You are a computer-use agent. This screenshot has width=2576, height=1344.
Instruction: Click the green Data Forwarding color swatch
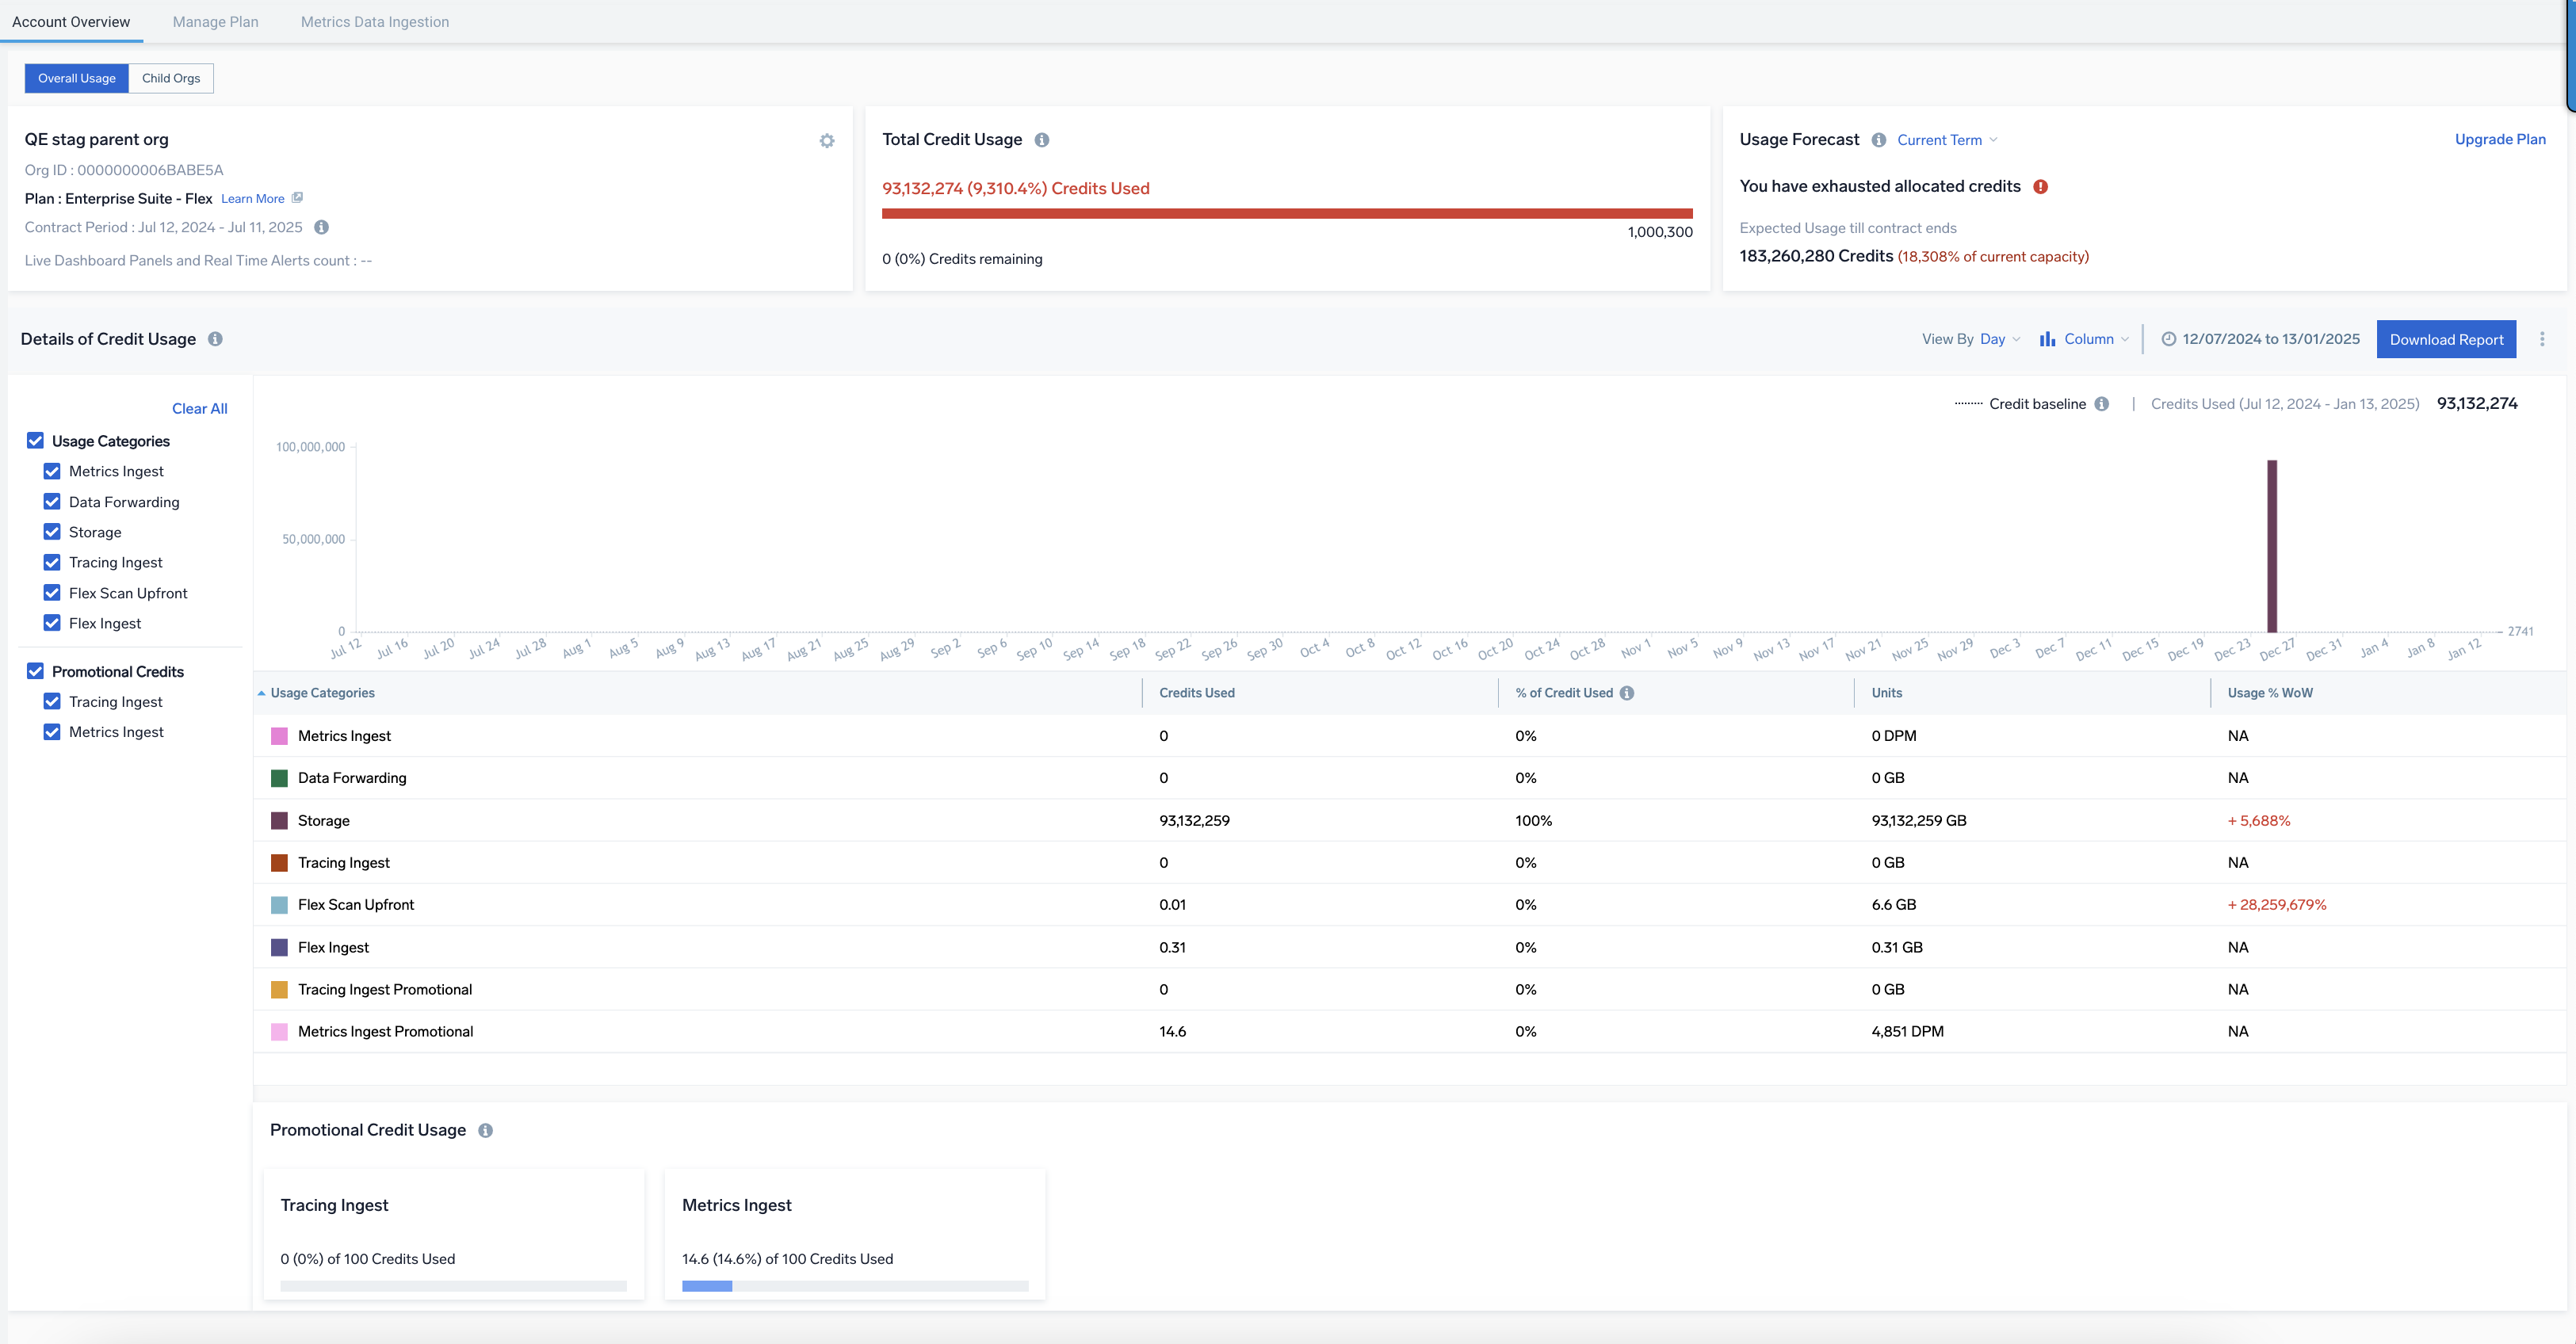click(279, 778)
